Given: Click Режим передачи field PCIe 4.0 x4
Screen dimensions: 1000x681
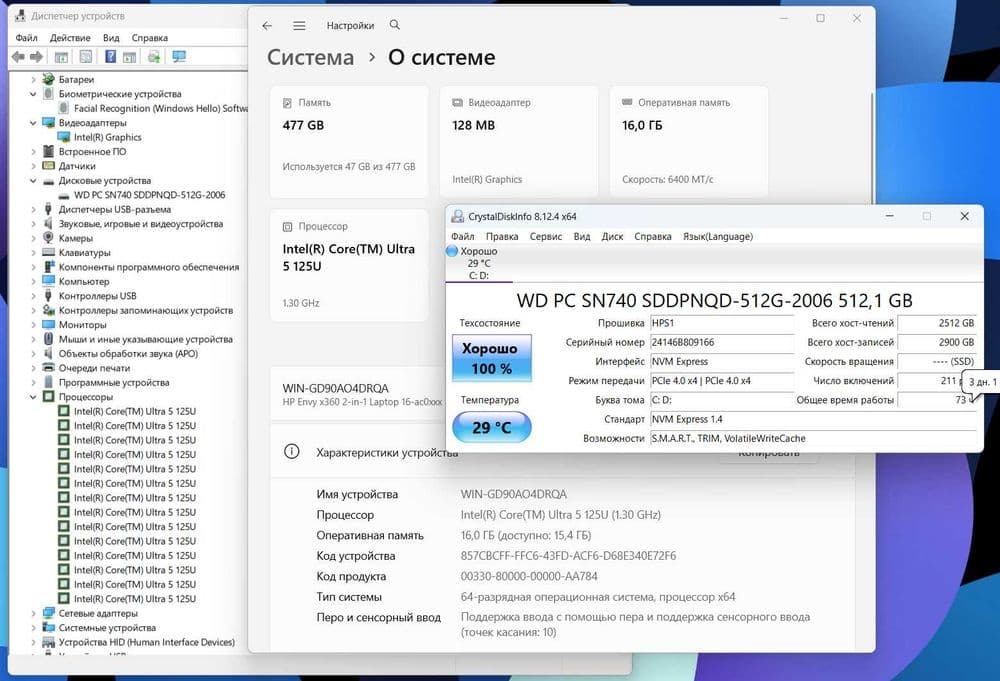Looking at the screenshot, I should tap(722, 381).
